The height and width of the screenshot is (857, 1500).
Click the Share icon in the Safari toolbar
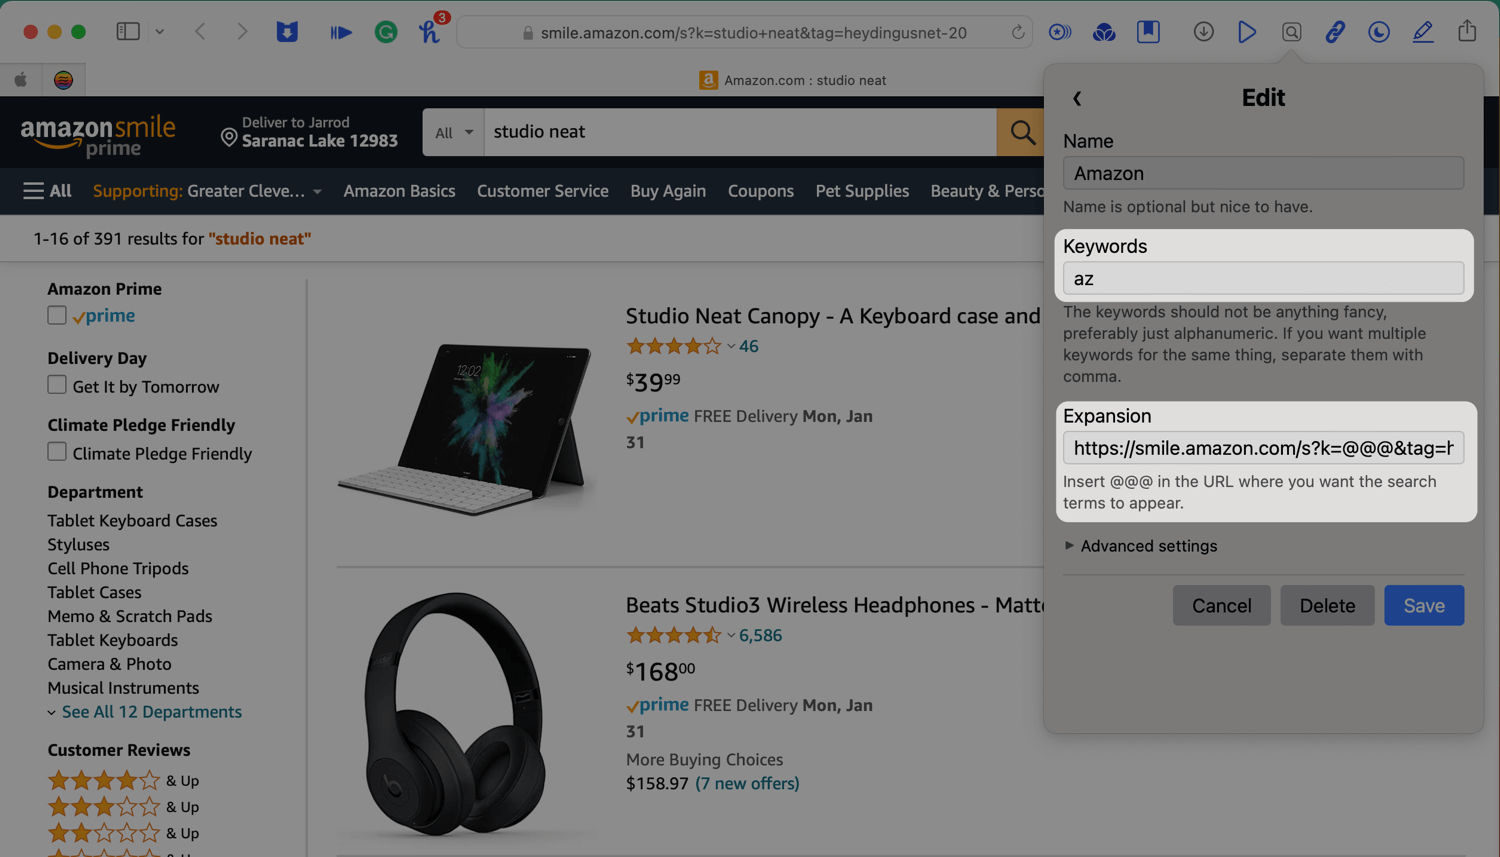[x=1467, y=31]
